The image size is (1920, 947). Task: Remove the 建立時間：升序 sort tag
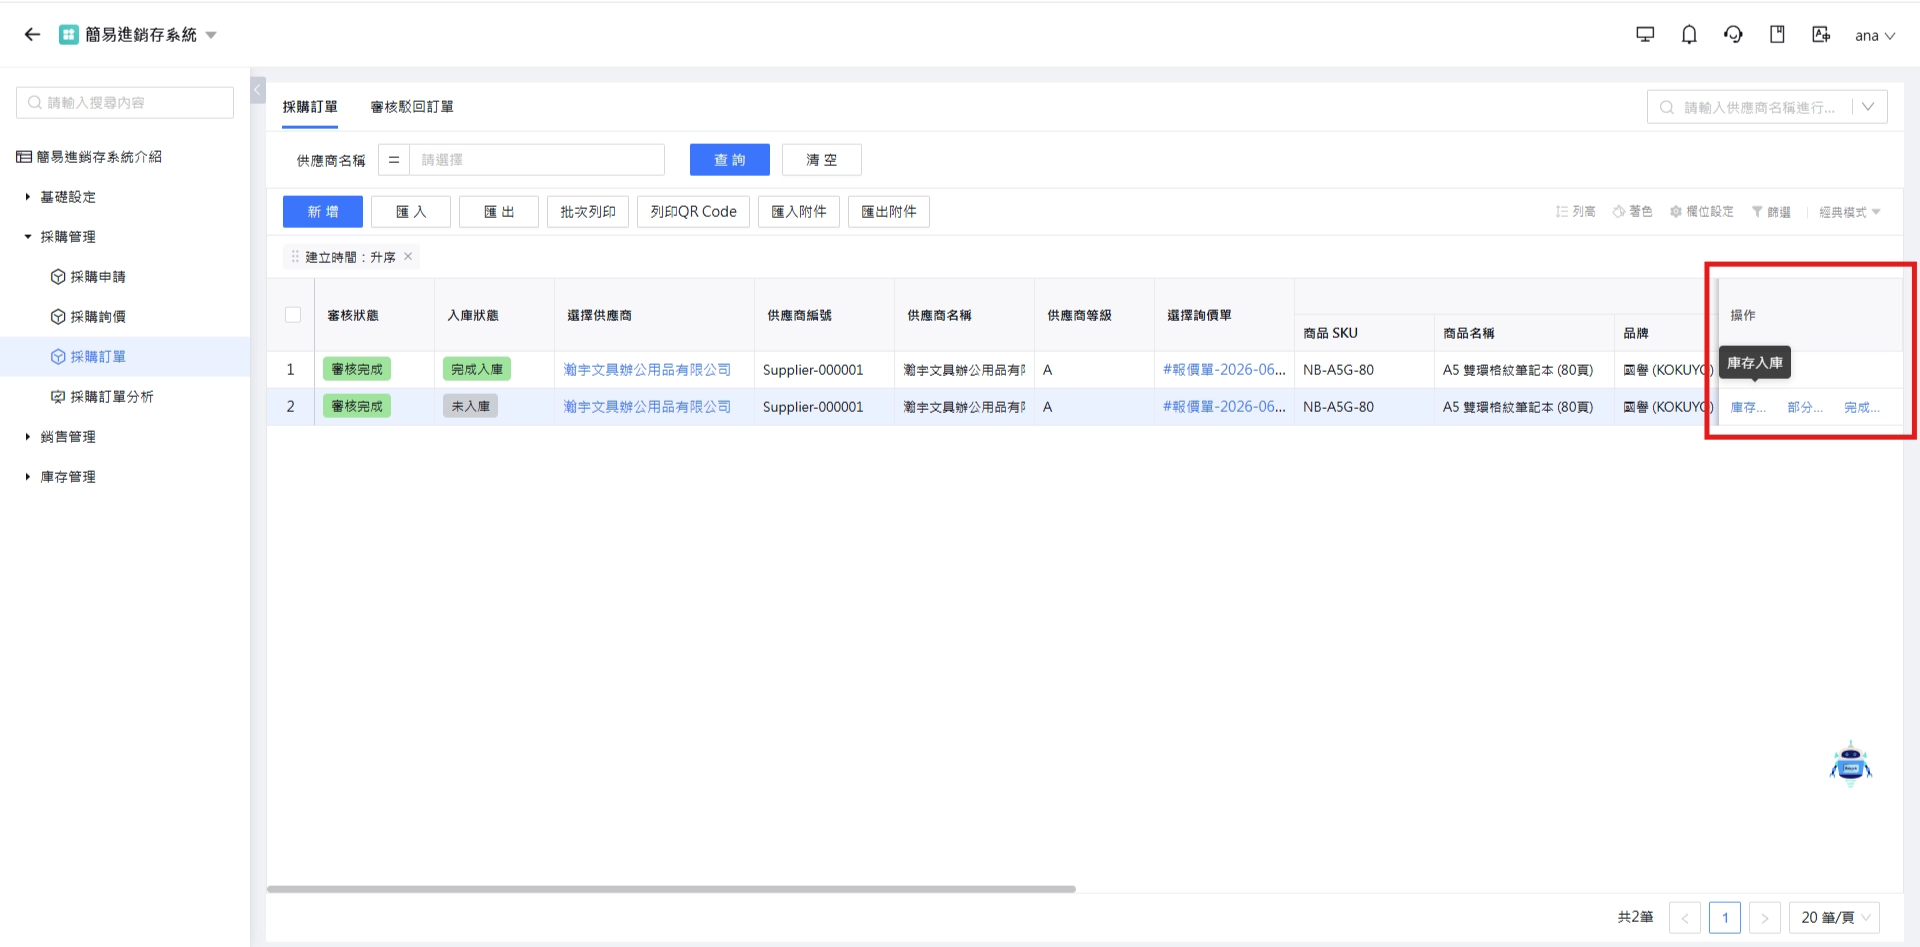(408, 257)
